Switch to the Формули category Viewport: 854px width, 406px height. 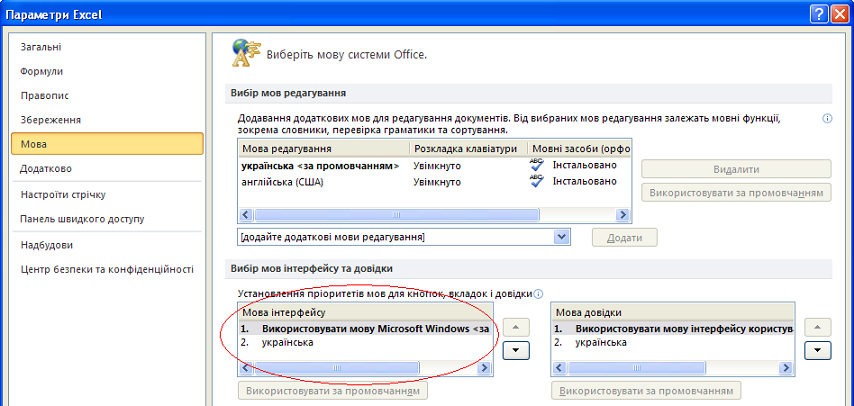pos(42,71)
